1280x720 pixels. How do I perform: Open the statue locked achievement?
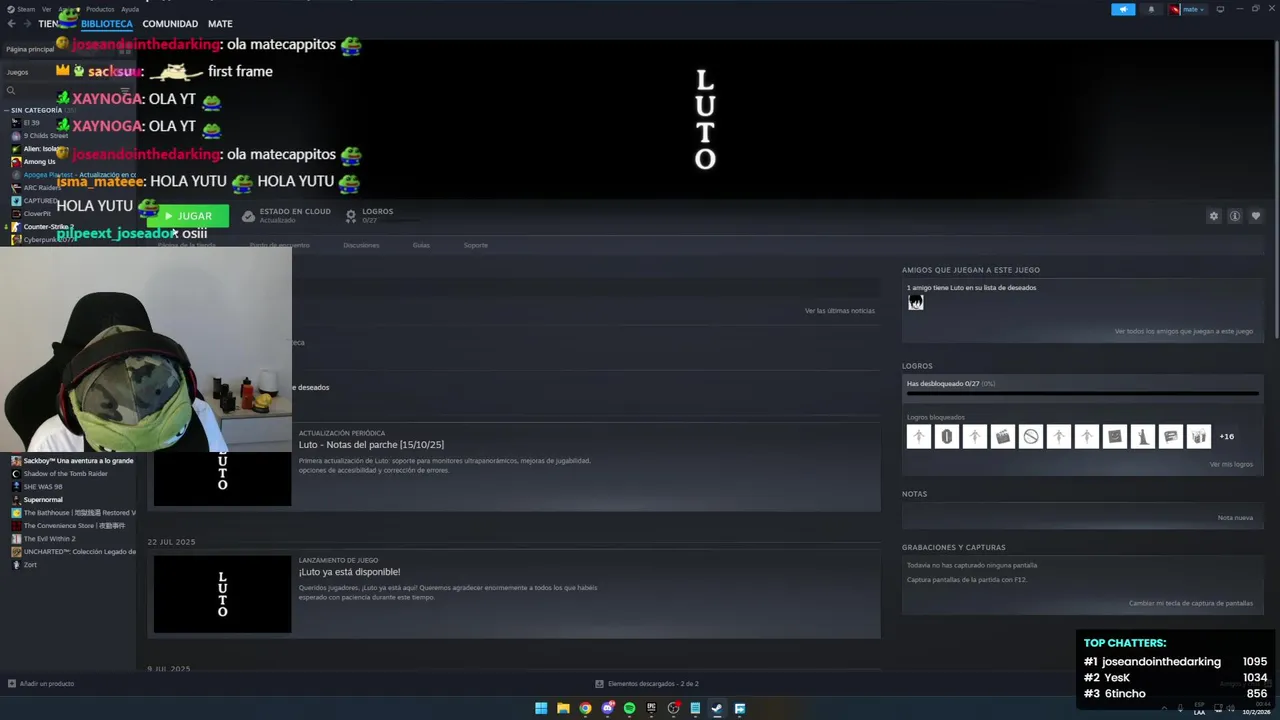point(1143,436)
